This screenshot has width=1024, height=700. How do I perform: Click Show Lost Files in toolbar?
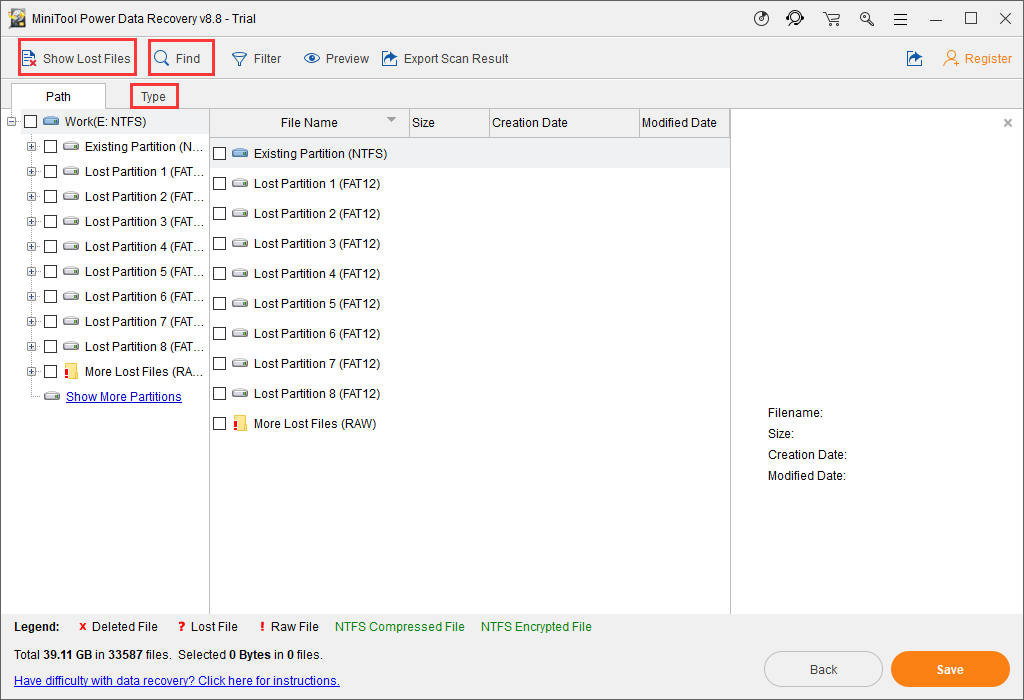(x=77, y=59)
